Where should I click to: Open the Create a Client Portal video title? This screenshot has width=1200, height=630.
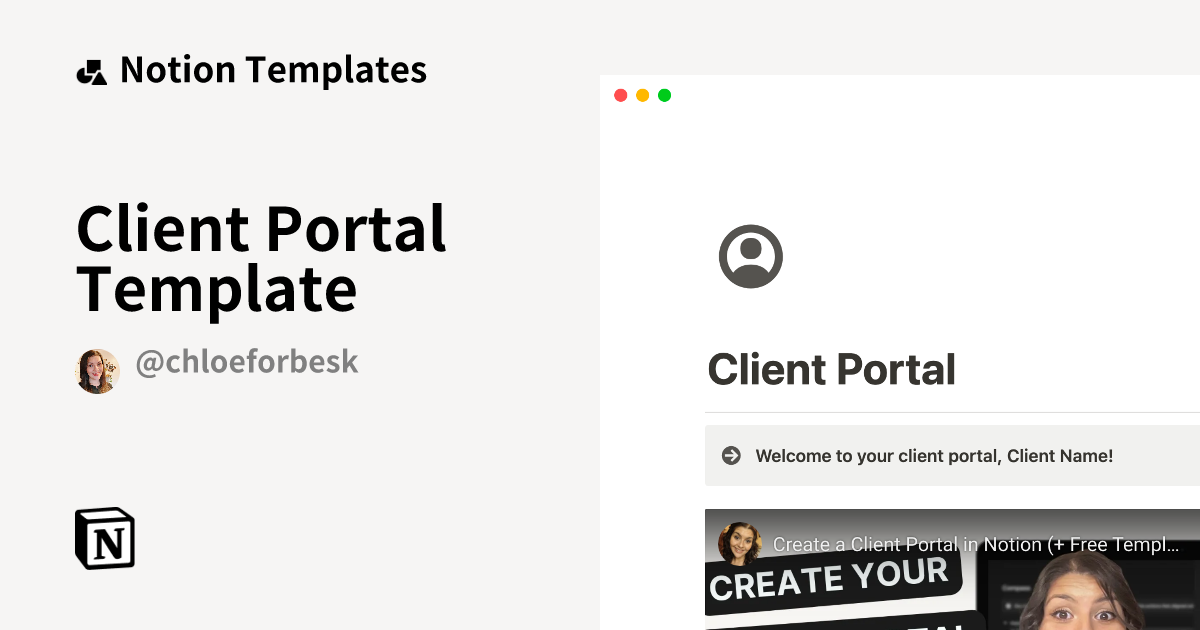tap(976, 545)
